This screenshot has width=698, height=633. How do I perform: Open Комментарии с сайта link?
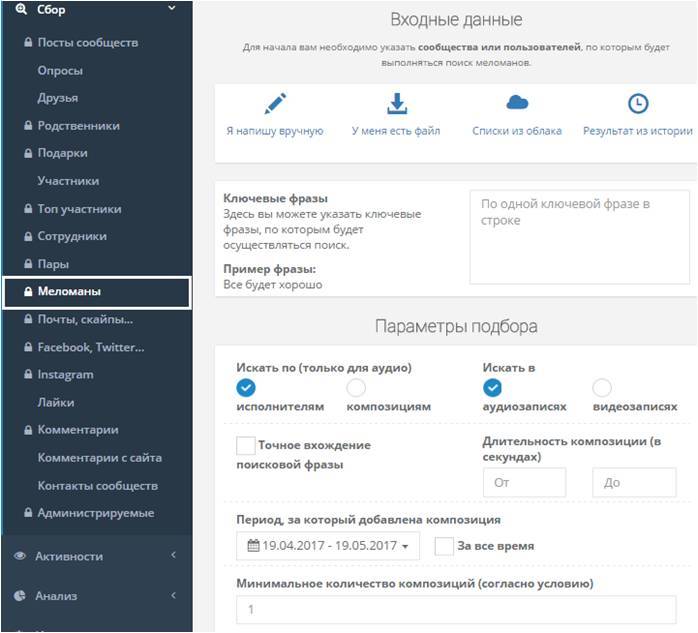[x=99, y=458]
